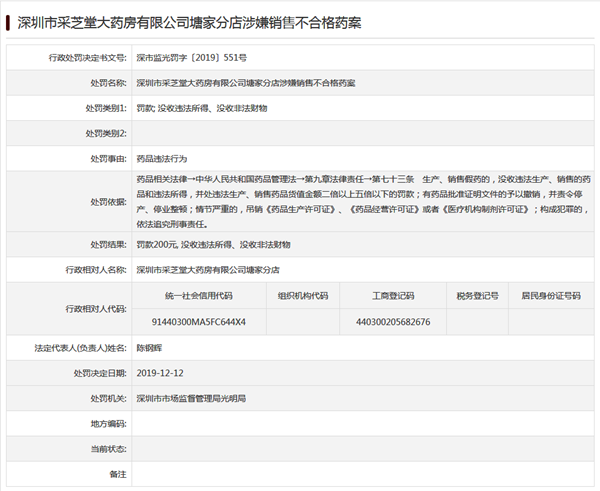Click column header 居民身份证号码
Viewport: 600px width, 491px height.
(x=551, y=296)
